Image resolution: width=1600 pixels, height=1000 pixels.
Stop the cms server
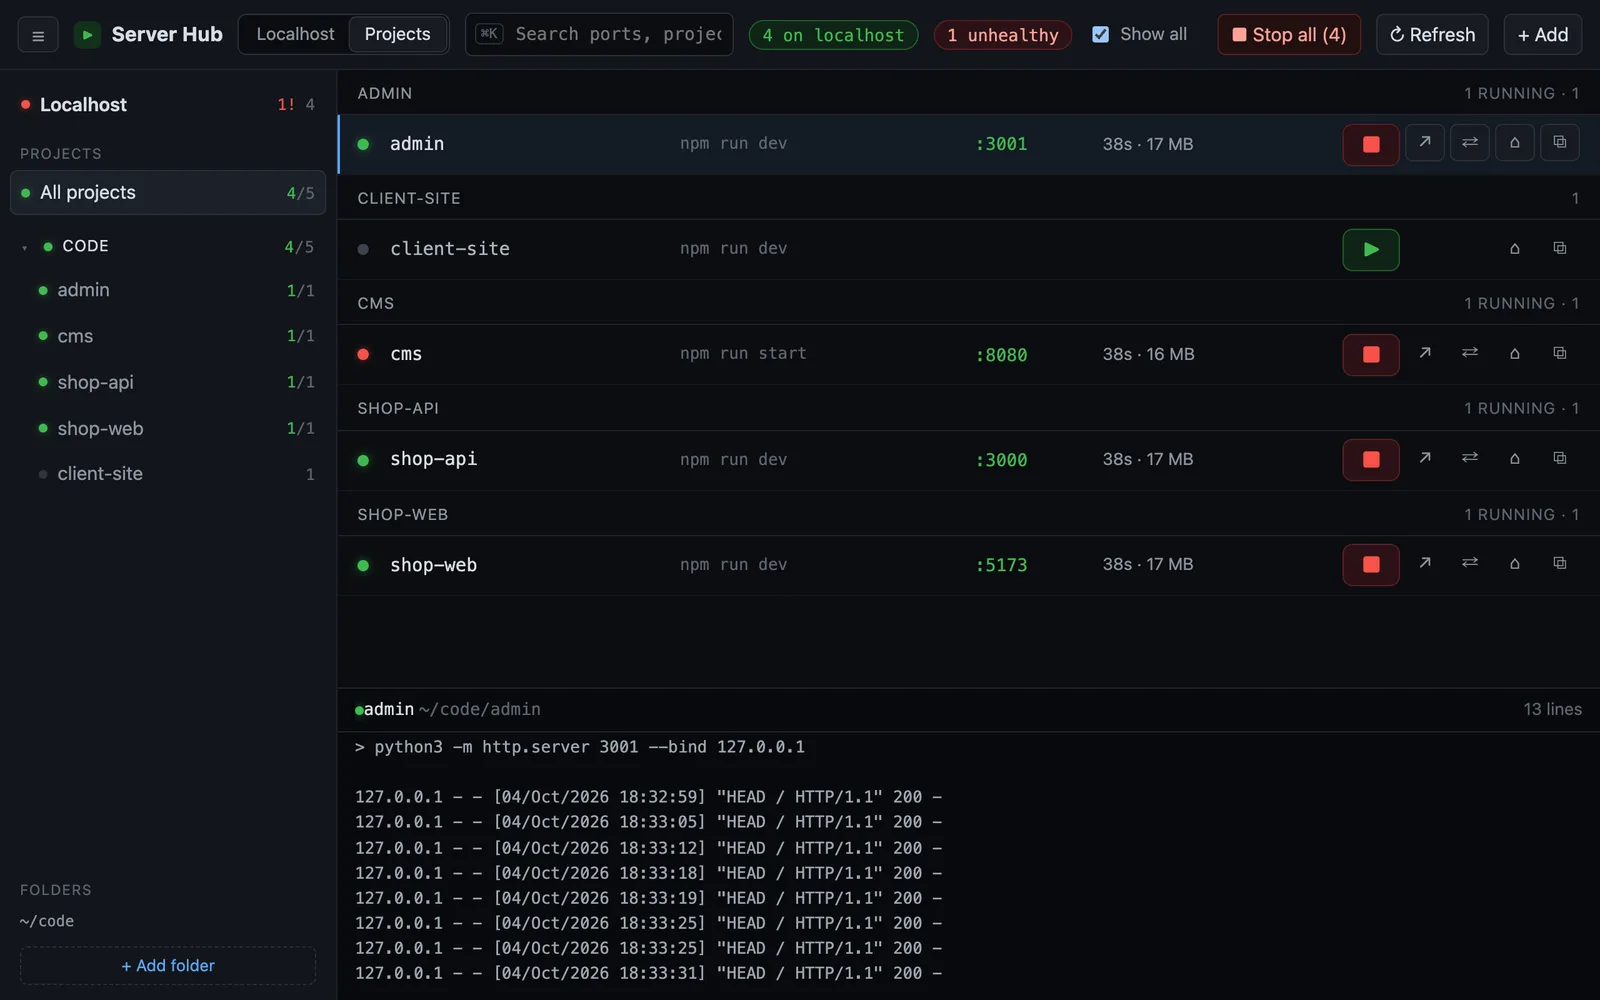(x=1370, y=354)
